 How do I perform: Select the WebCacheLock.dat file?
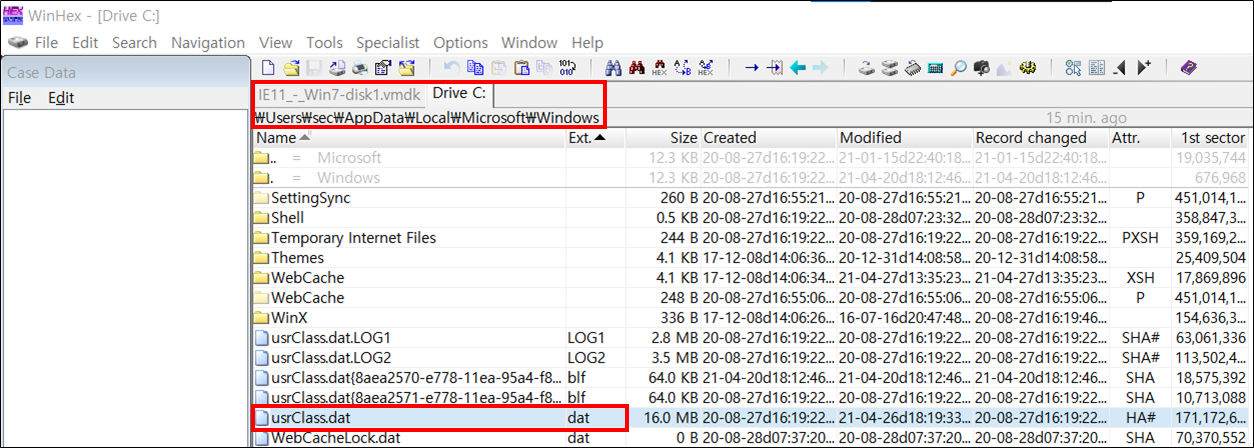pyautogui.click(x=750, y=437)
